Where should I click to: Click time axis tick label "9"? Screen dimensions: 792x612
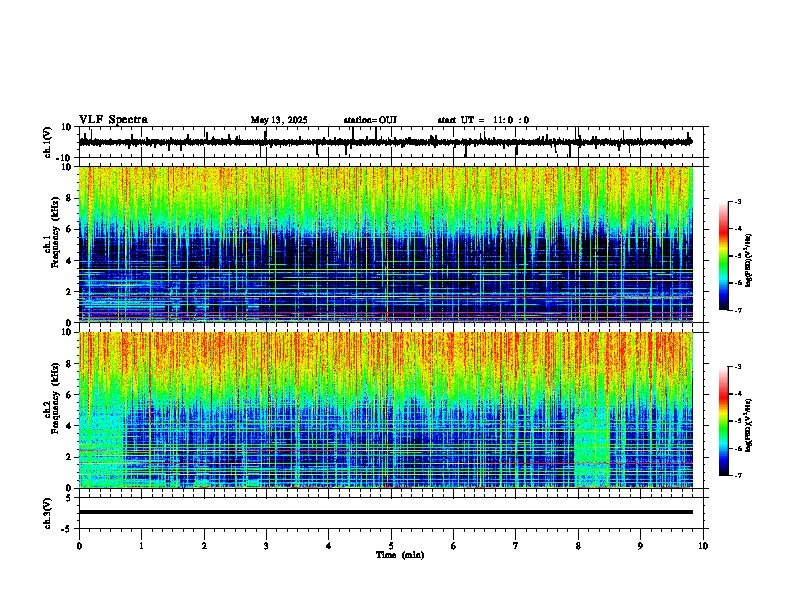point(640,546)
